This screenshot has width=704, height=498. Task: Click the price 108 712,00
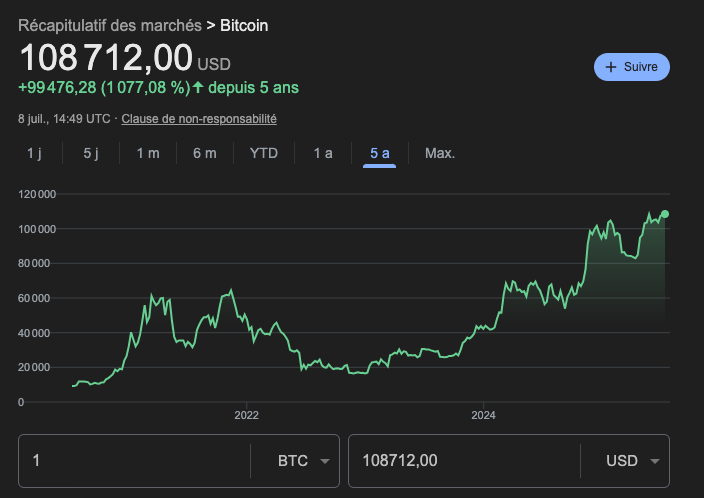tap(106, 57)
